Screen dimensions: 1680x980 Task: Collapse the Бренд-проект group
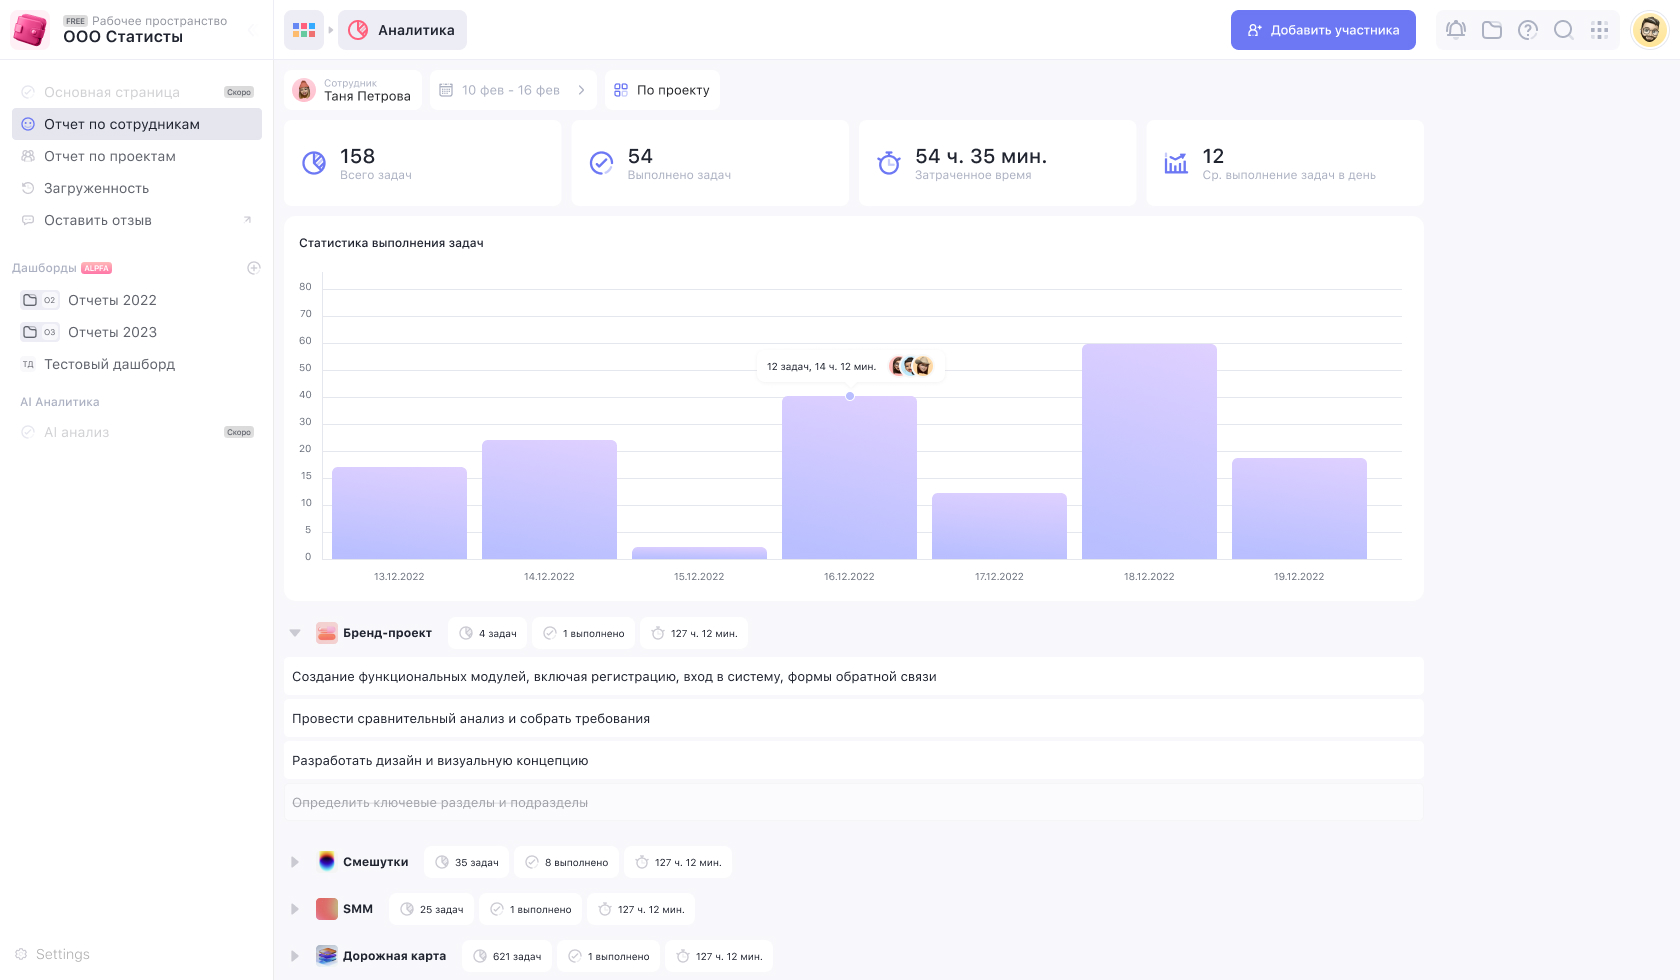click(295, 633)
